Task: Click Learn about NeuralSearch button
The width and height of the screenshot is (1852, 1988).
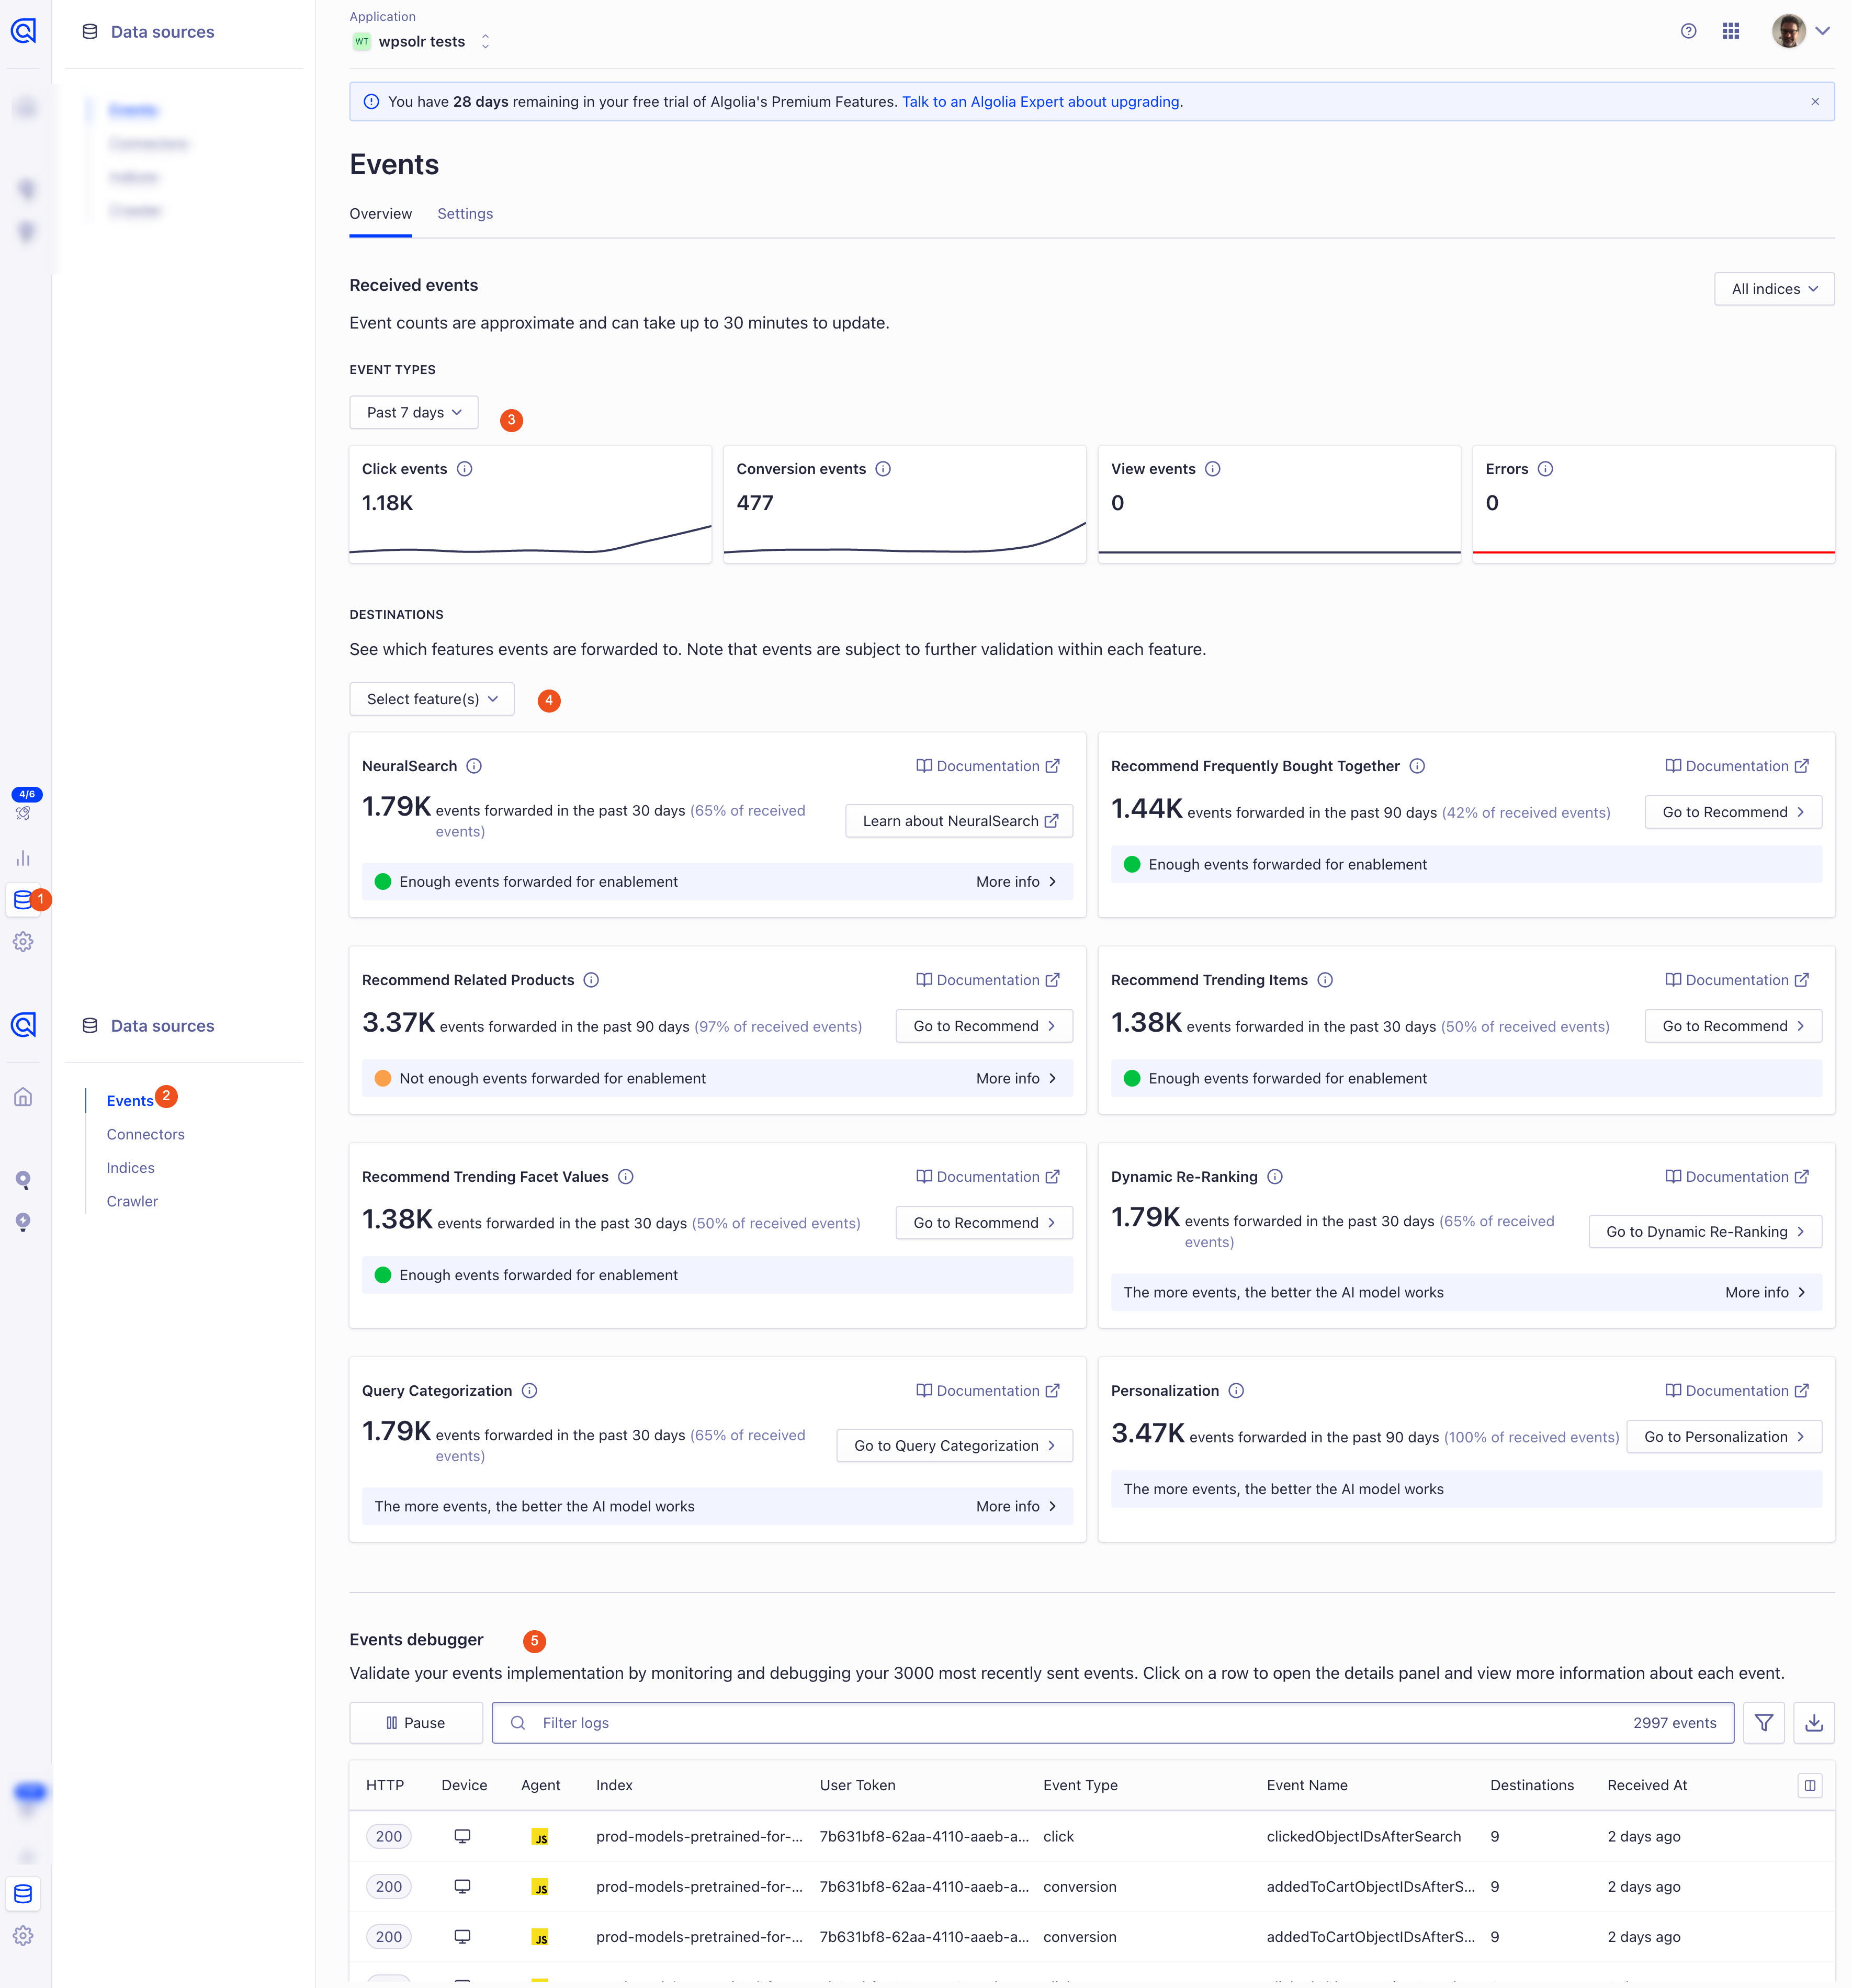Action: click(x=960, y=821)
